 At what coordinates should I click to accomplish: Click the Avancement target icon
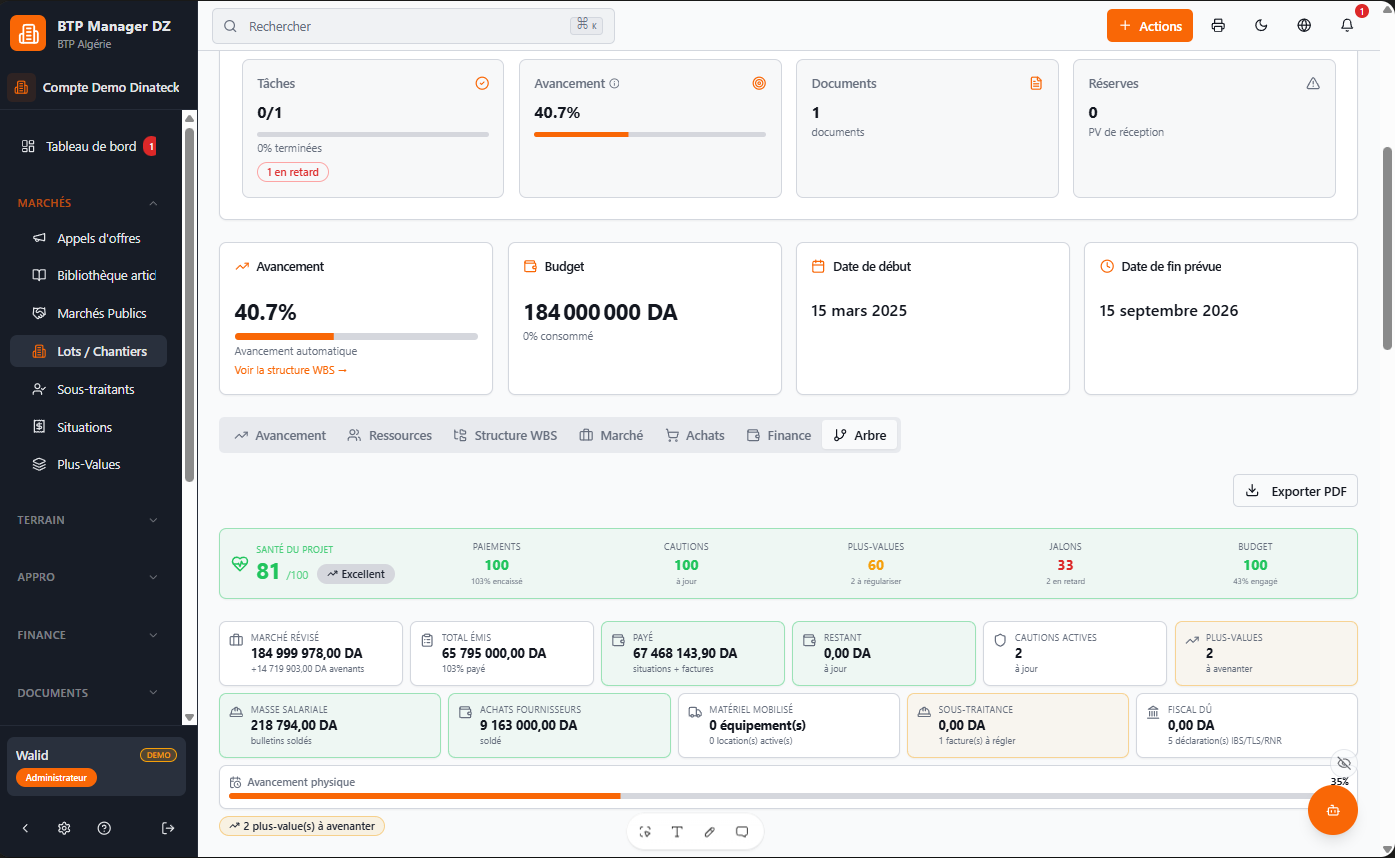[759, 83]
